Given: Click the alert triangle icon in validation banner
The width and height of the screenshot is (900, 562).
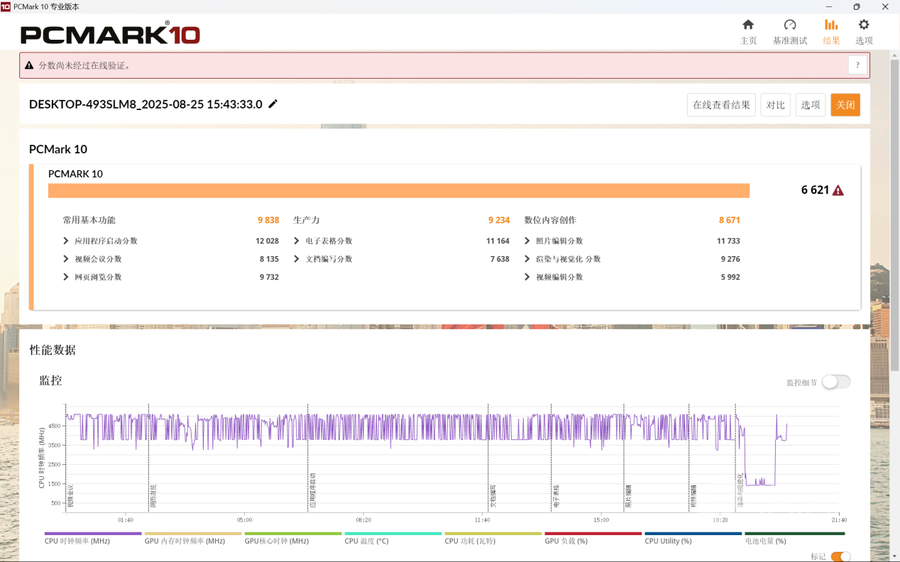Looking at the screenshot, I should (x=29, y=66).
